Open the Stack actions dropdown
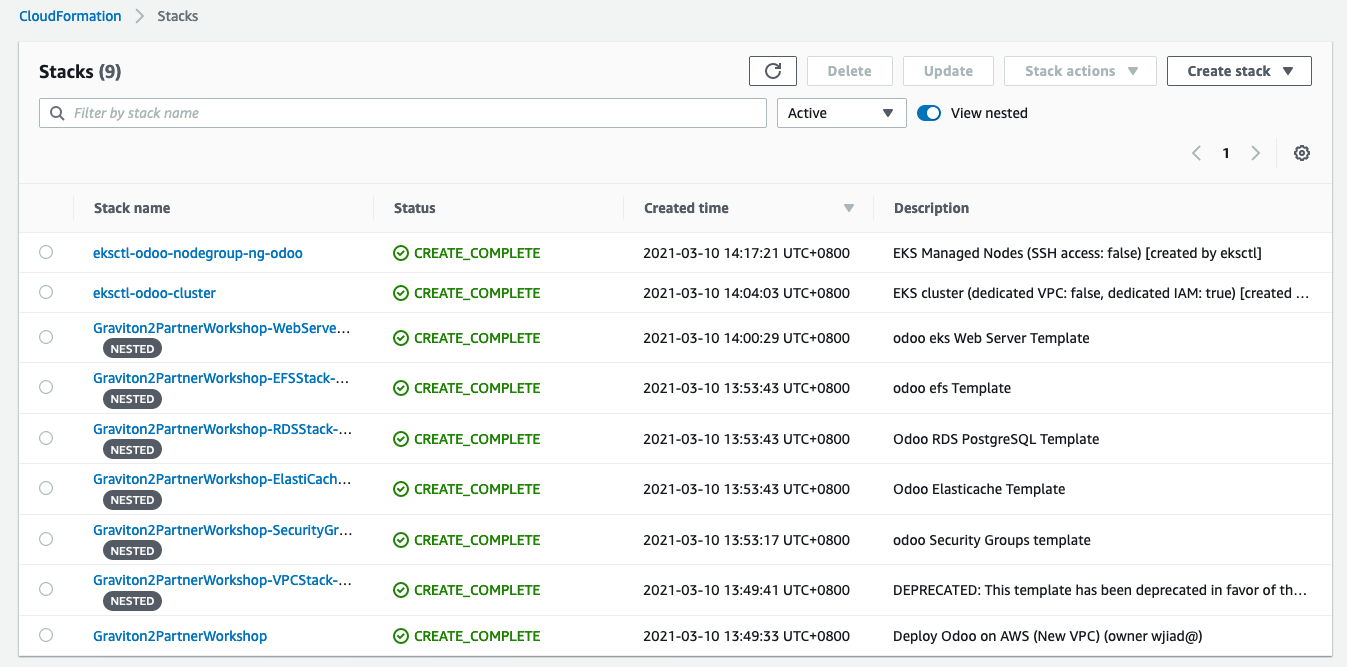This screenshot has width=1347, height=667. [1080, 70]
